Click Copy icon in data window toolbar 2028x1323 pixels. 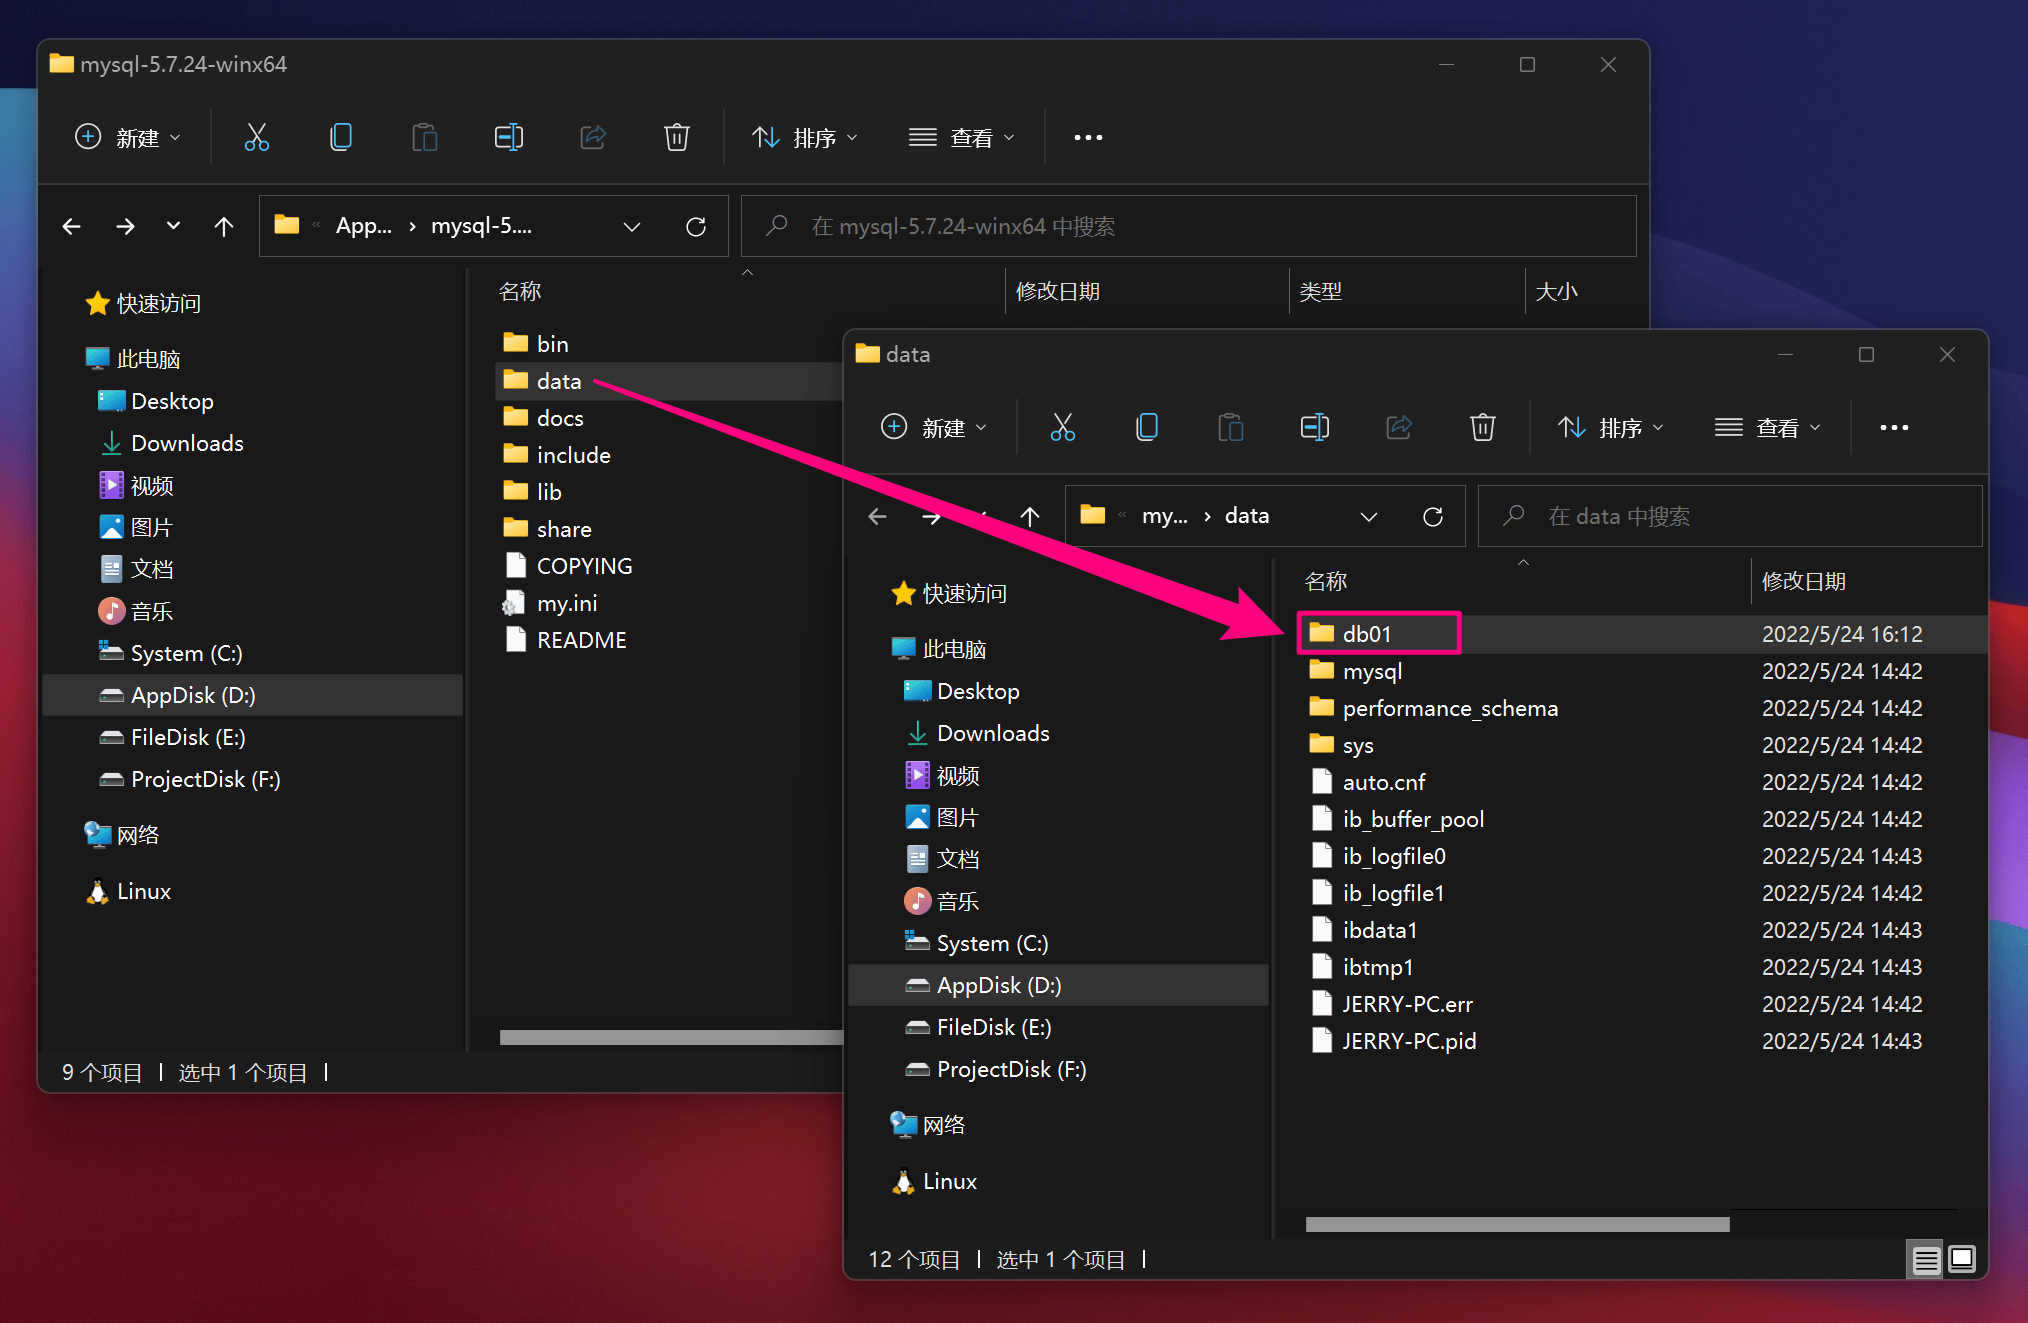[x=1147, y=428]
